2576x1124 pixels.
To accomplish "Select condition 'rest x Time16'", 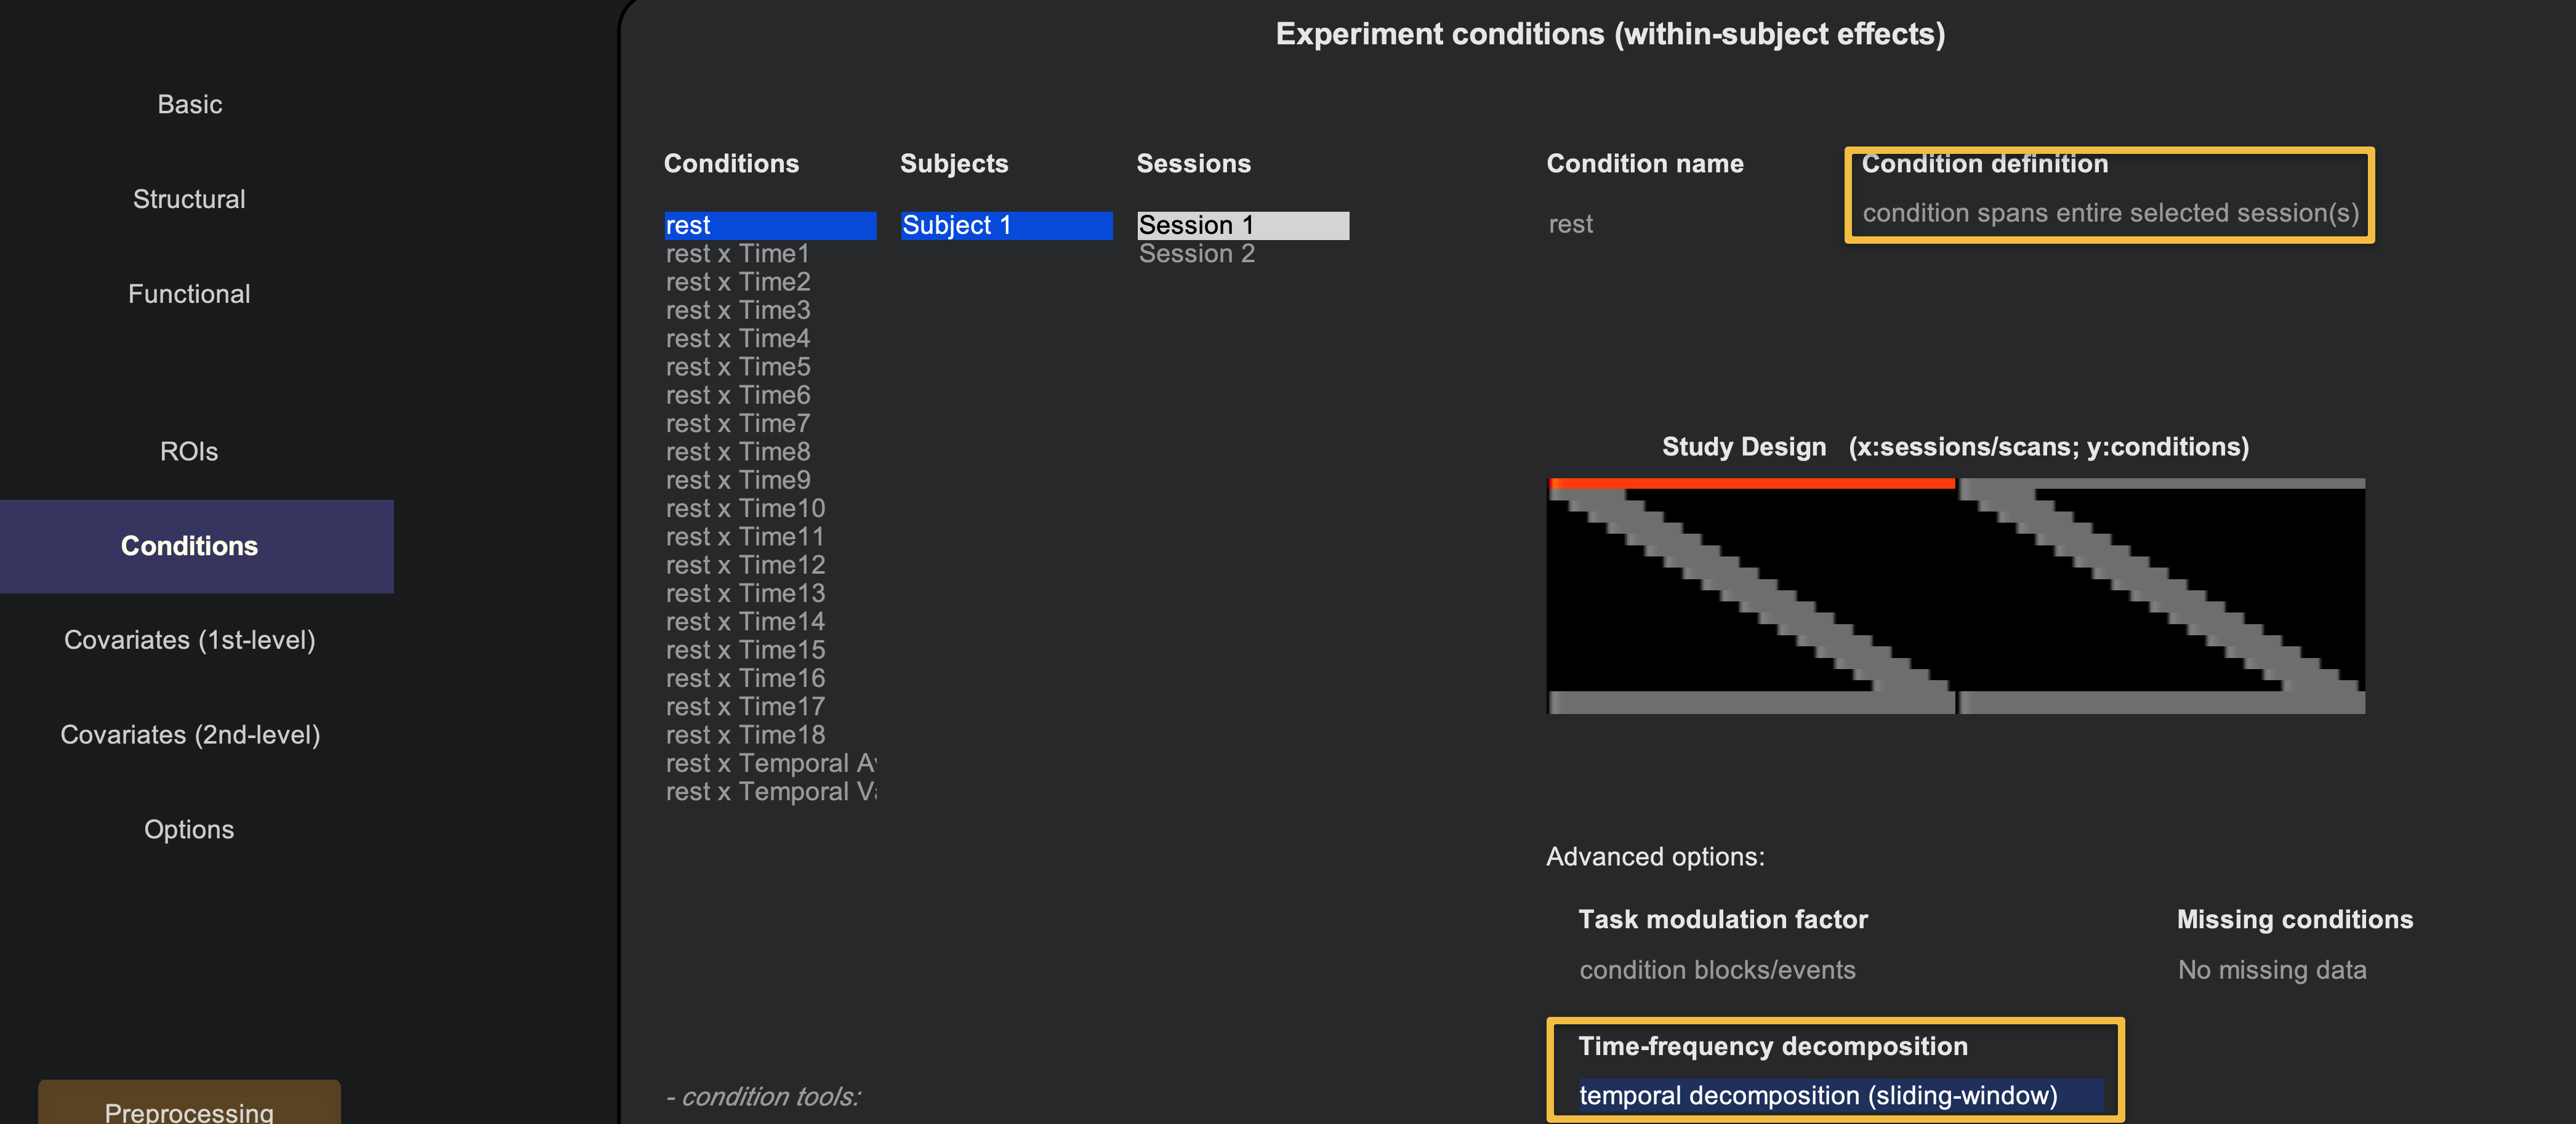I will tap(770, 678).
